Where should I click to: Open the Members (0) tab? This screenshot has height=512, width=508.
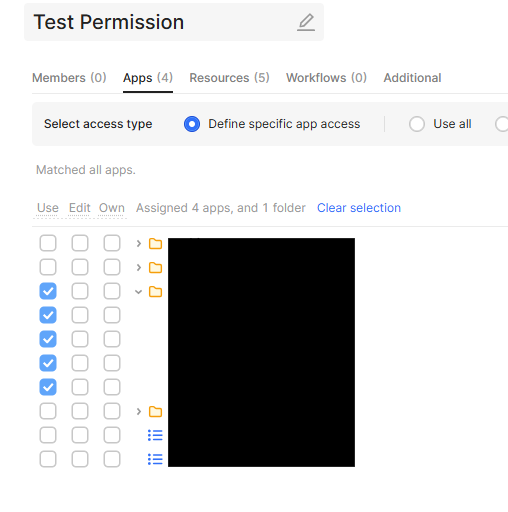point(69,78)
